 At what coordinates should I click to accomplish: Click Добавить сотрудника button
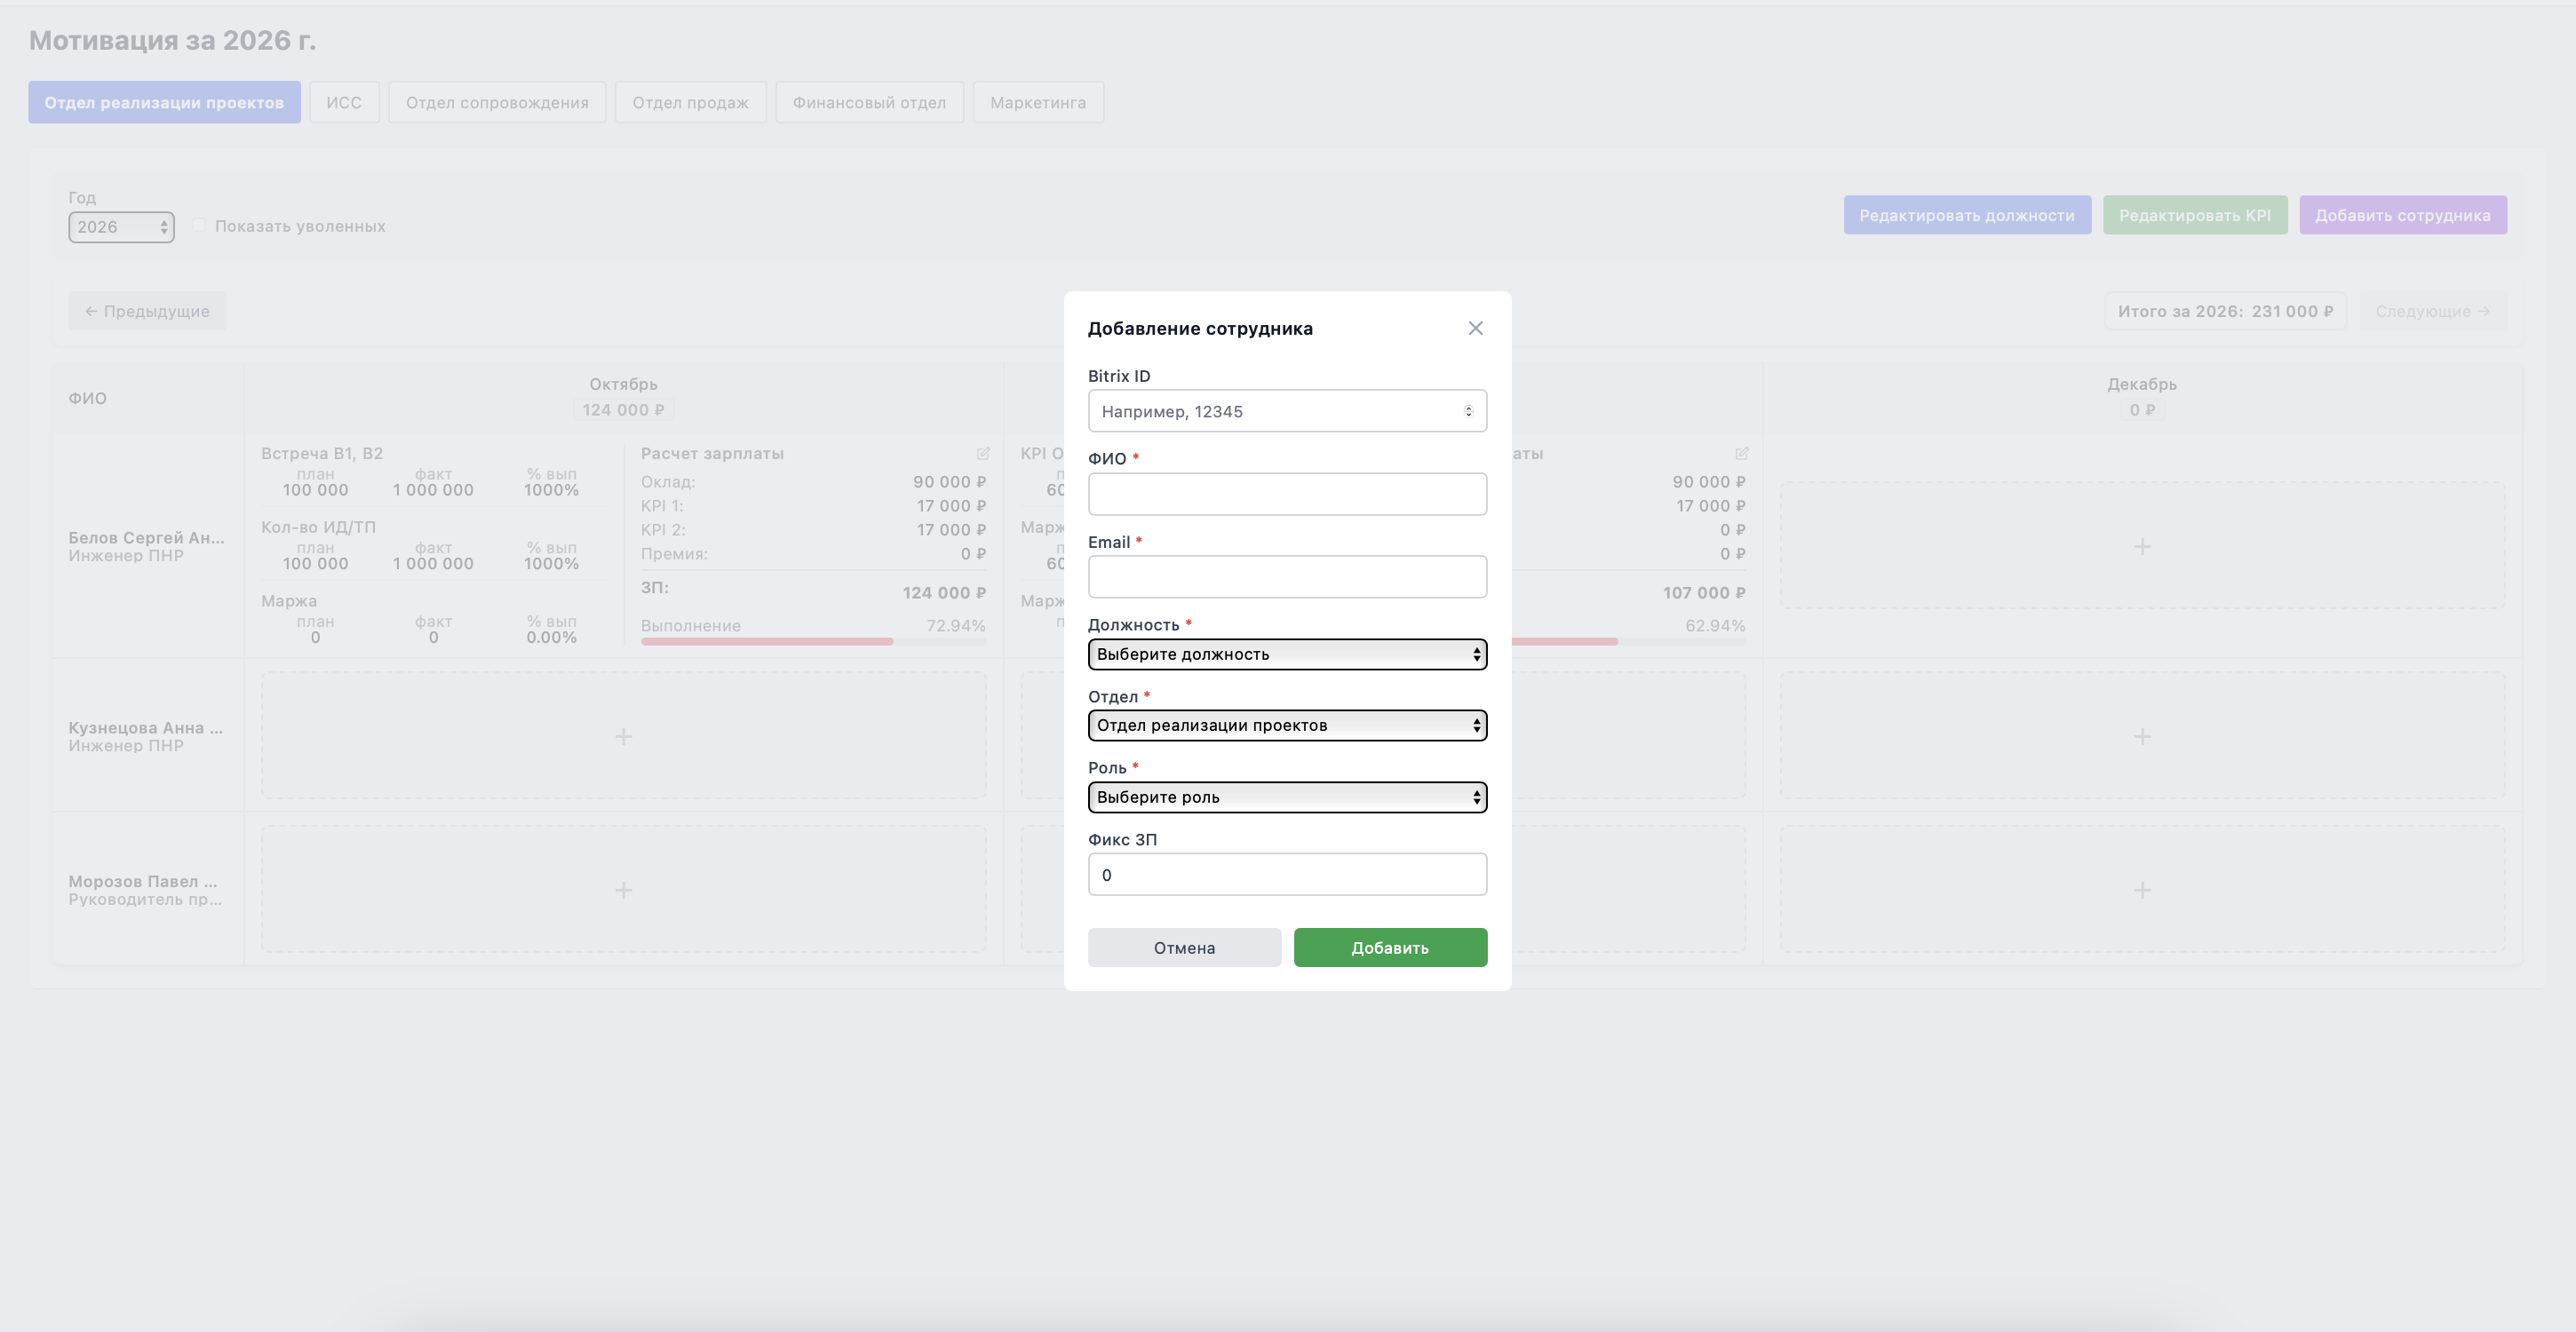coord(2403,215)
